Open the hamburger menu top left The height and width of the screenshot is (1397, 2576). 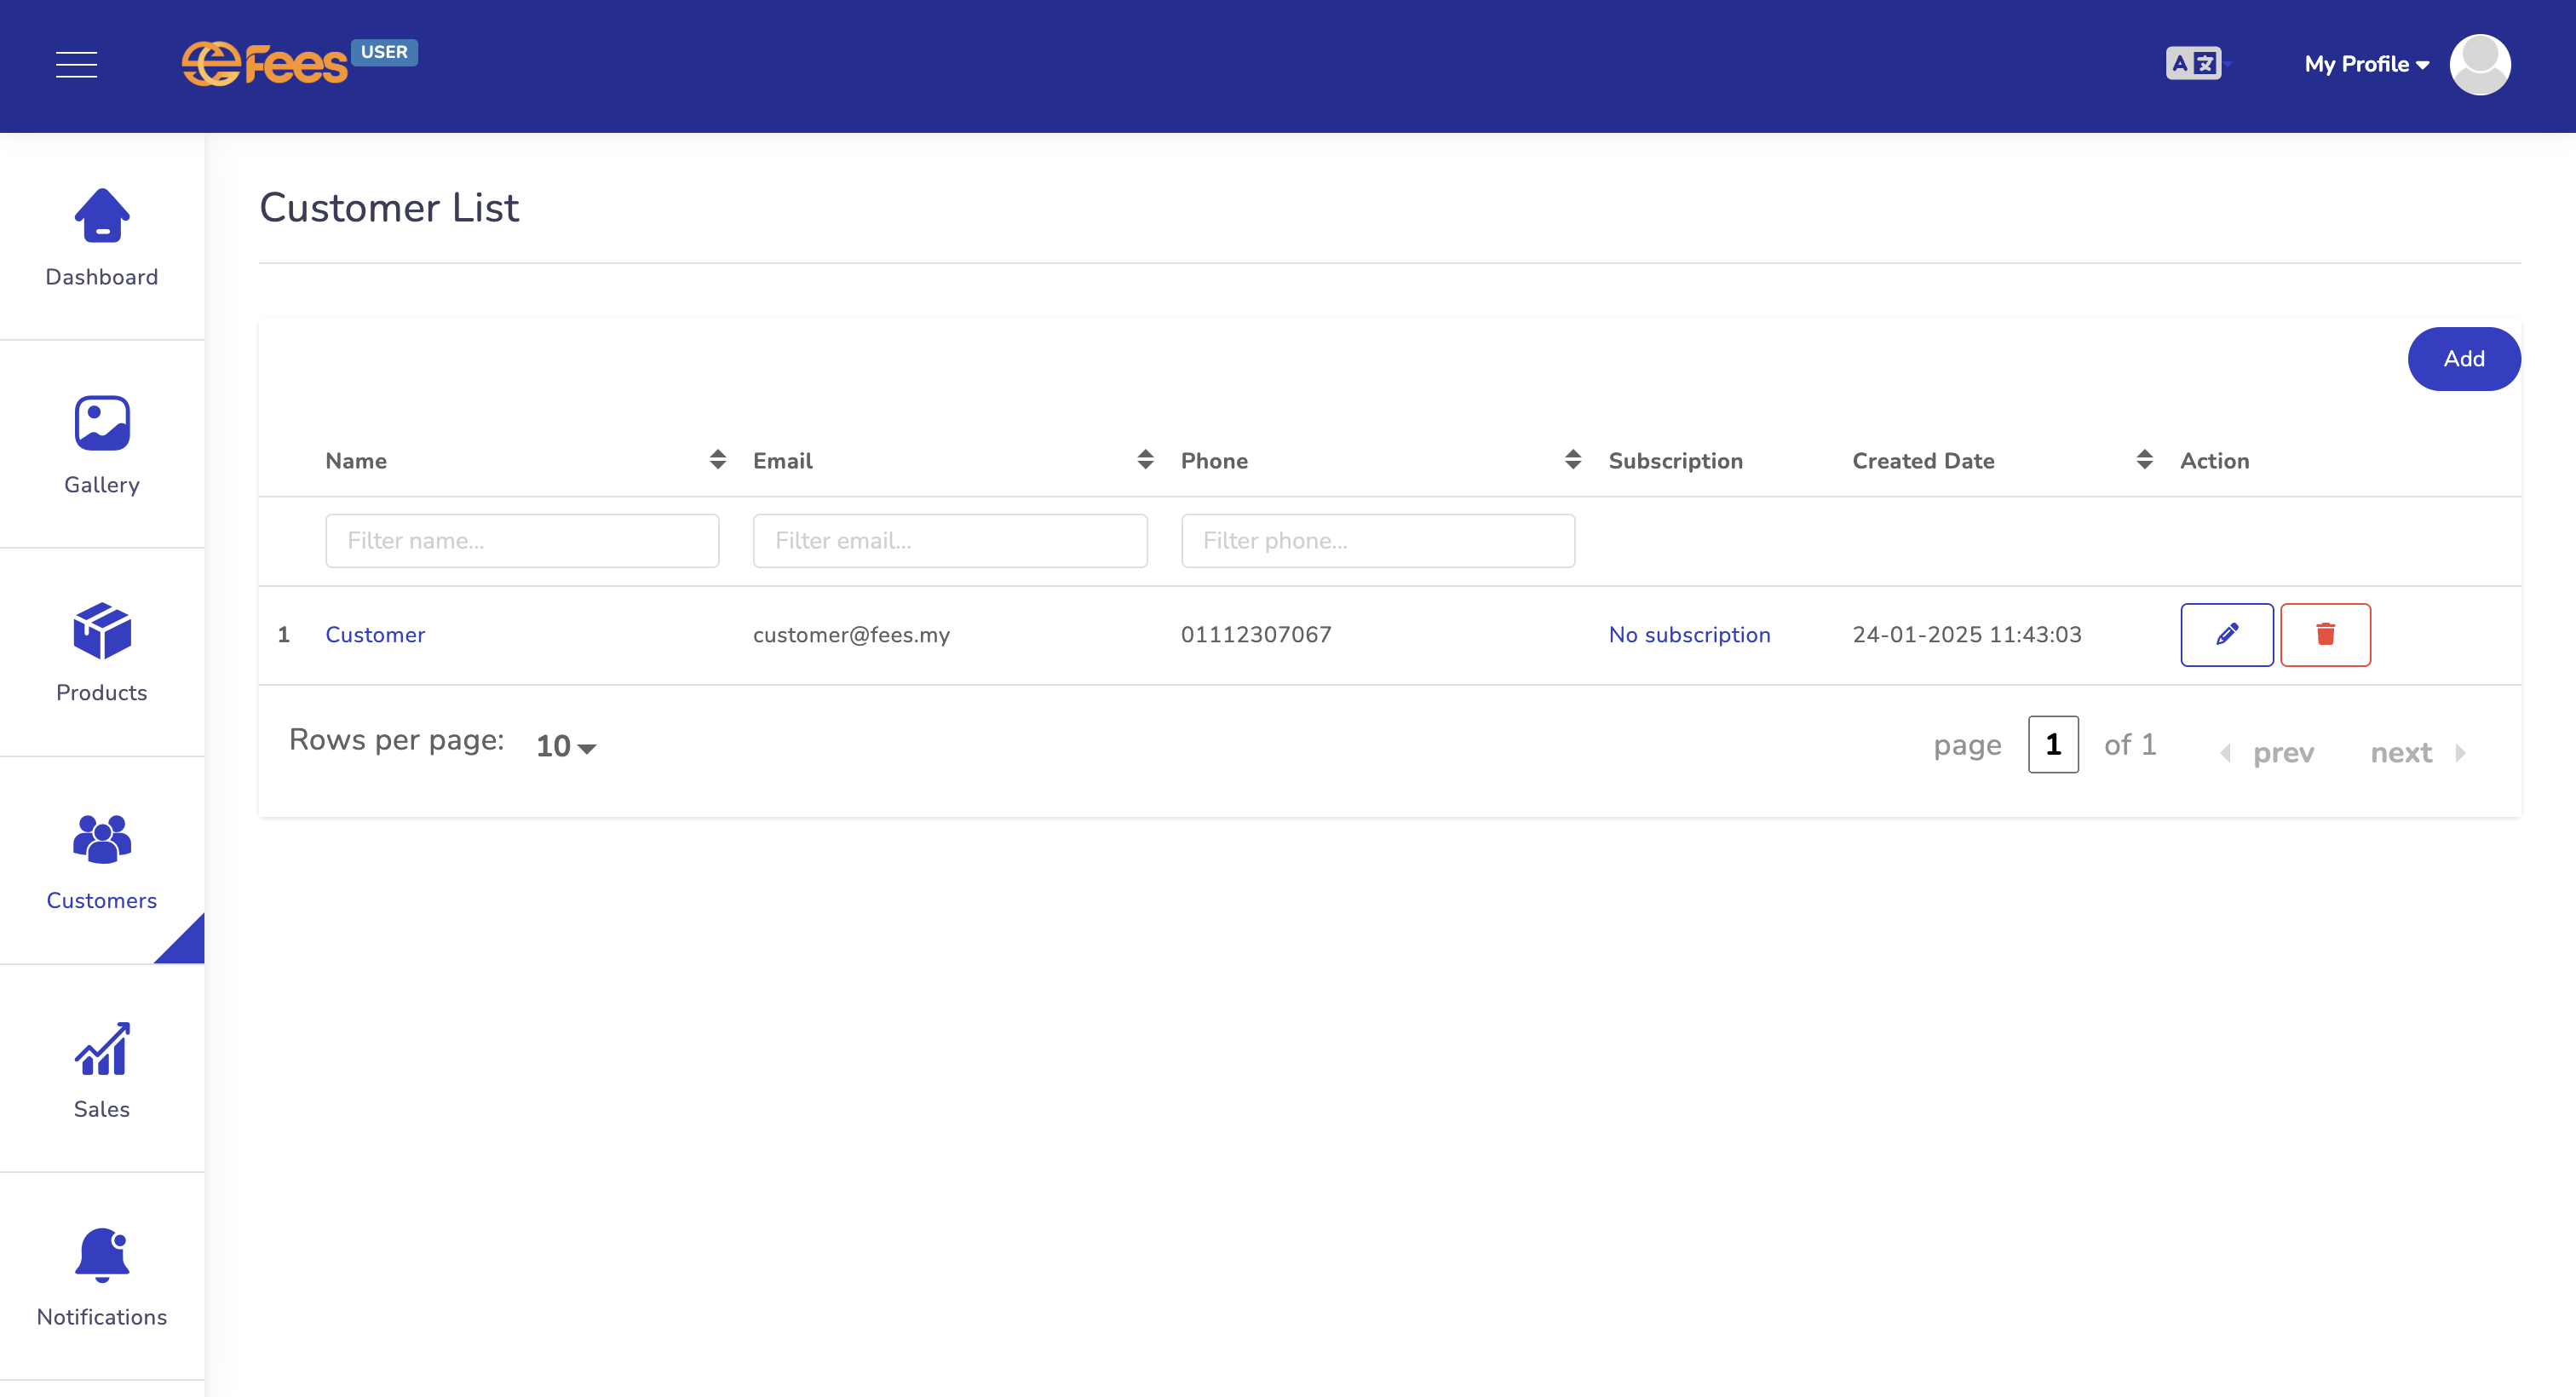(76, 66)
